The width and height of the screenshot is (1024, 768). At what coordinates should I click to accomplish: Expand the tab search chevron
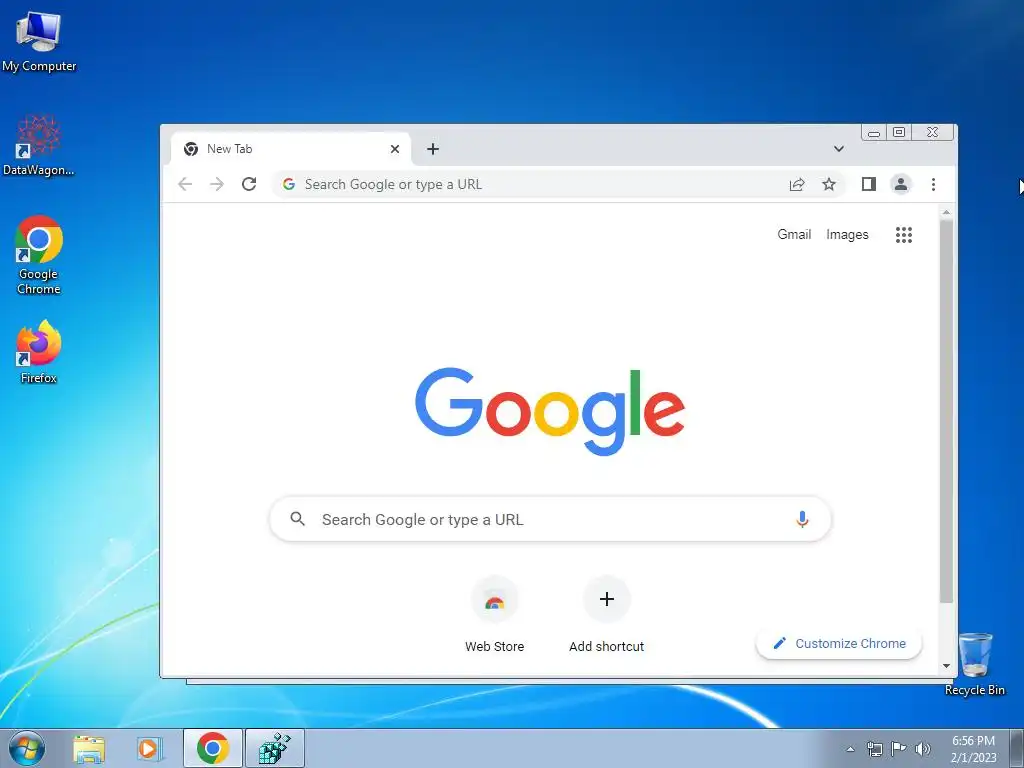pos(839,149)
